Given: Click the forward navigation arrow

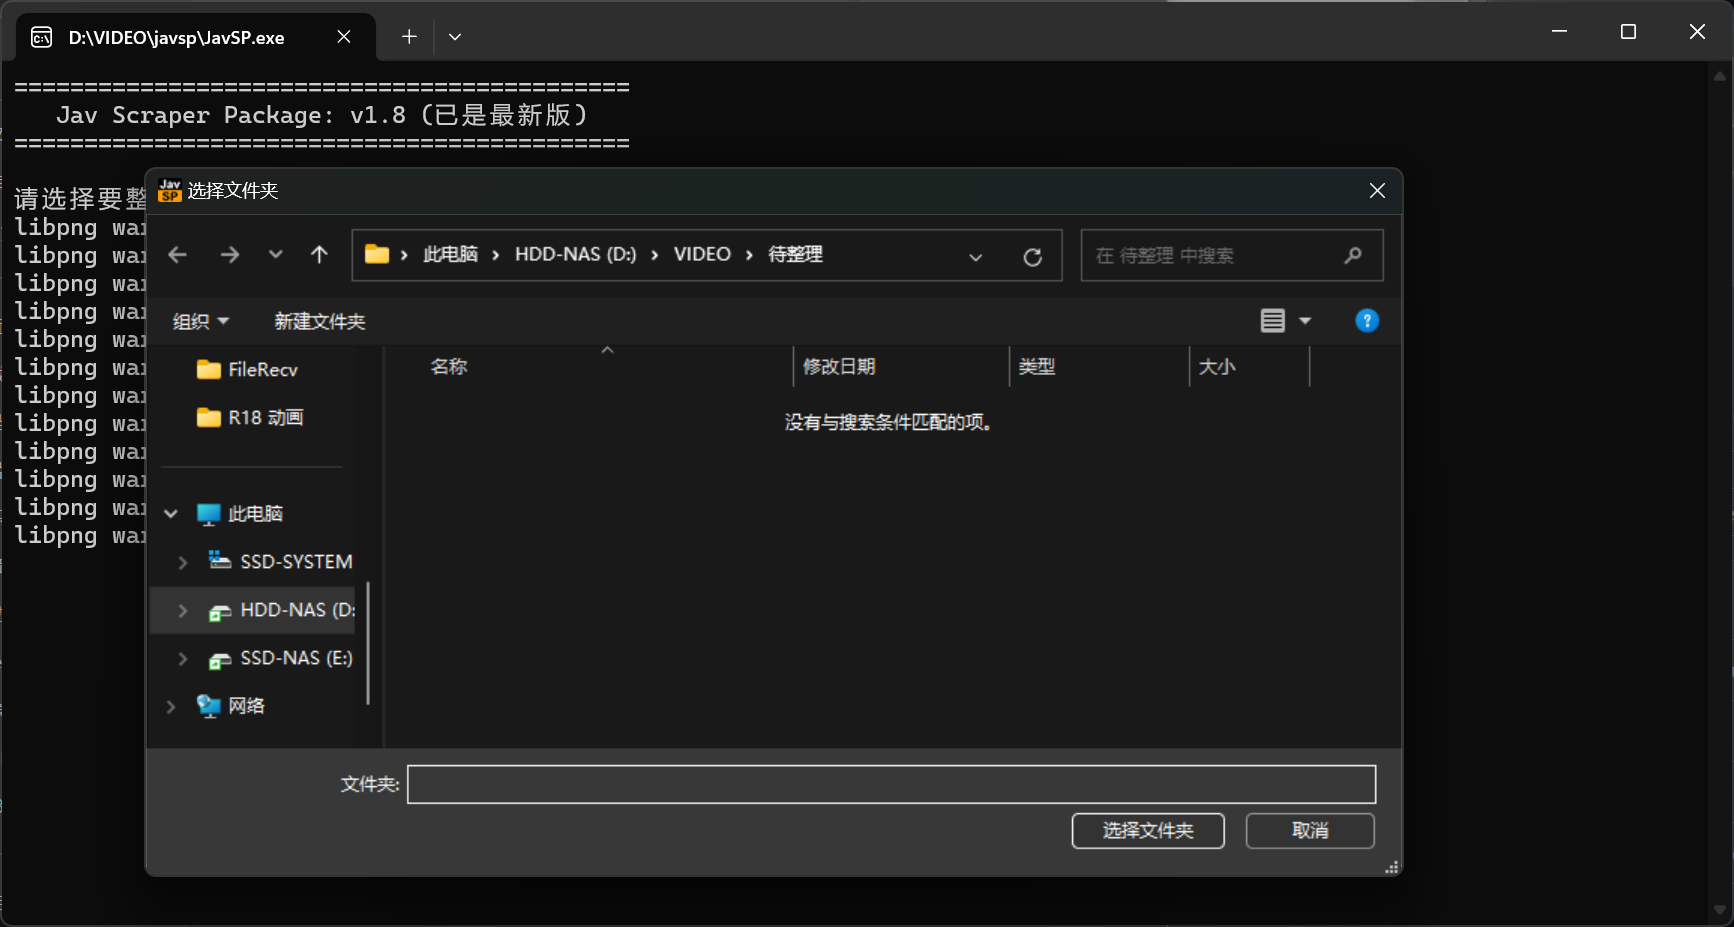Looking at the screenshot, I should (x=229, y=255).
